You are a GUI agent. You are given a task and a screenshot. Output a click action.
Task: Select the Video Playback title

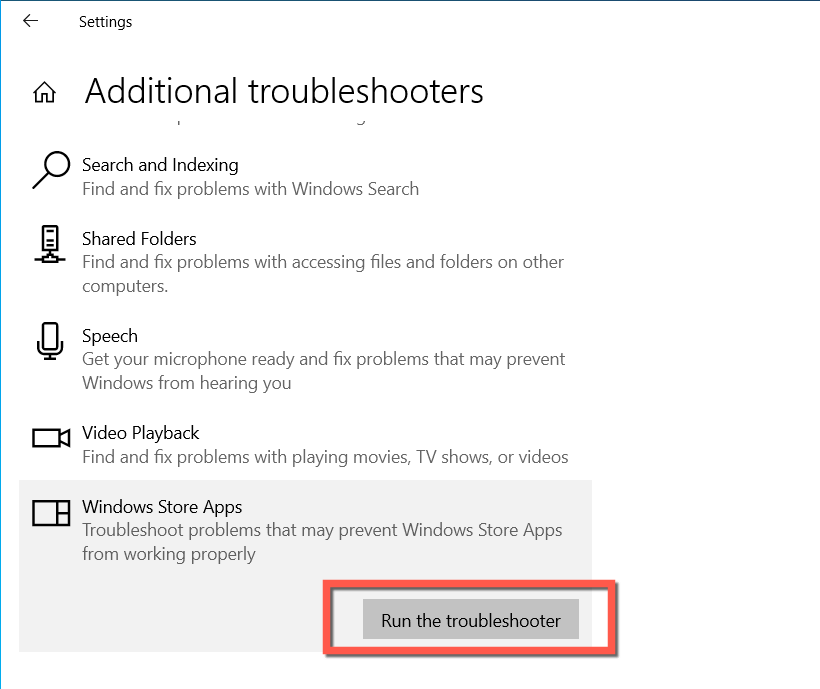[141, 433]
